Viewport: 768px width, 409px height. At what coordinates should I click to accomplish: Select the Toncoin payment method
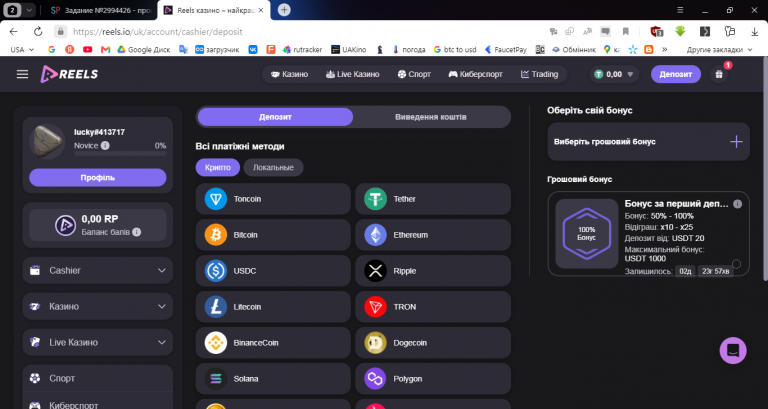pos(273,199)
